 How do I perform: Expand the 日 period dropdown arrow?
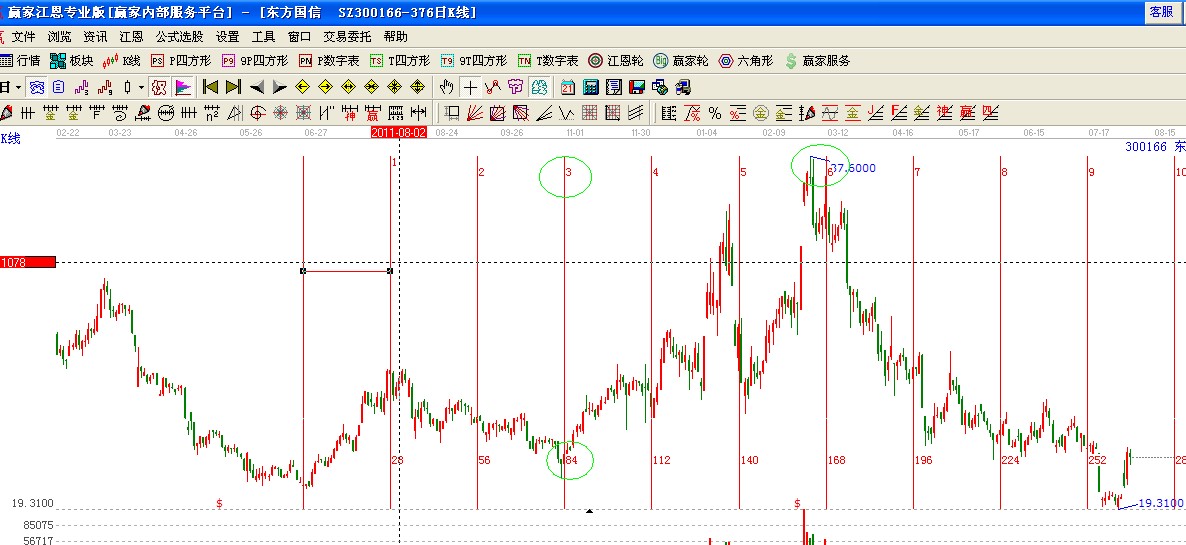click(x=18, y=87)
